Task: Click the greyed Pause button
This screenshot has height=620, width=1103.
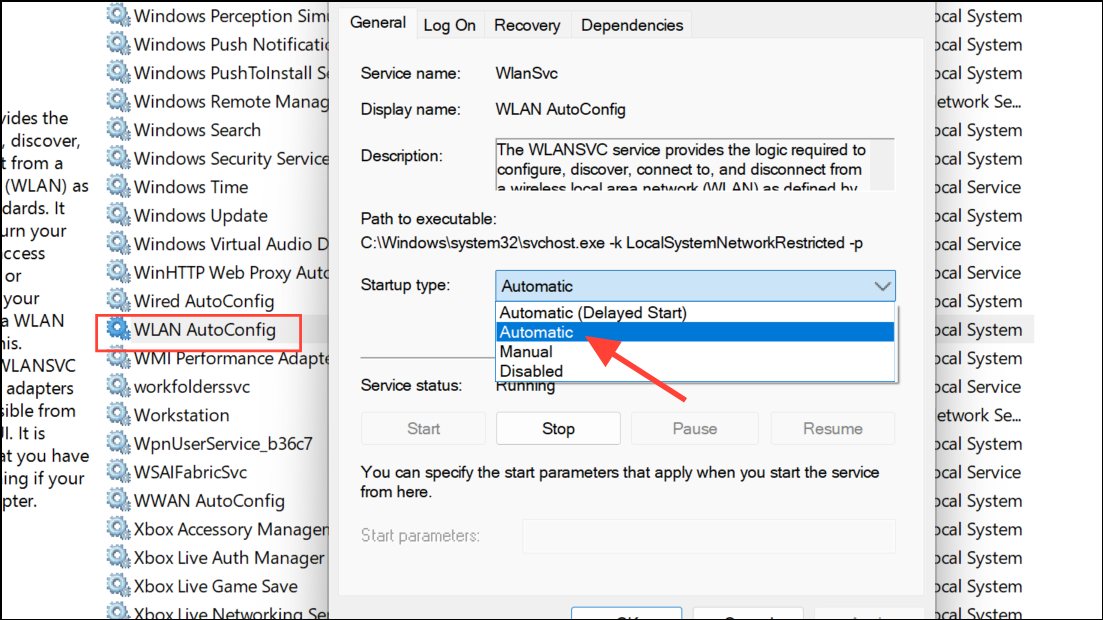Action: point(694,429)
